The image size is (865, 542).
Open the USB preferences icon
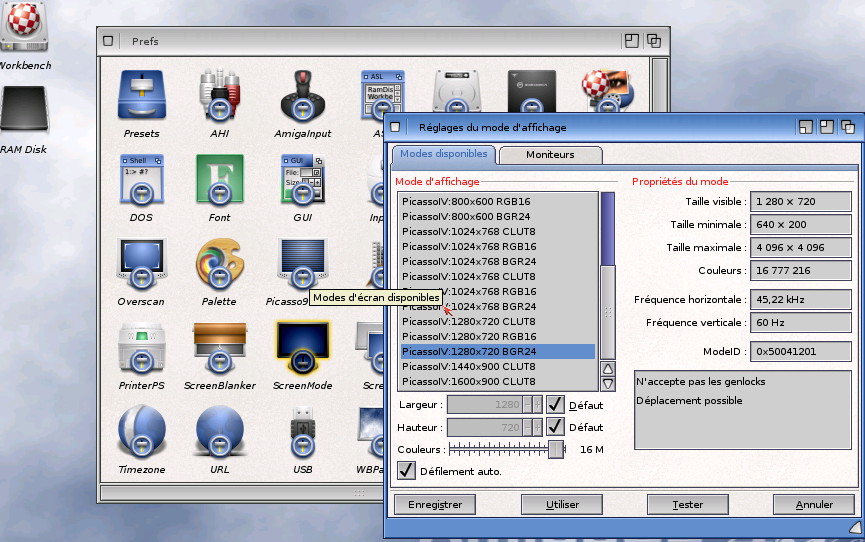(302, 431)
